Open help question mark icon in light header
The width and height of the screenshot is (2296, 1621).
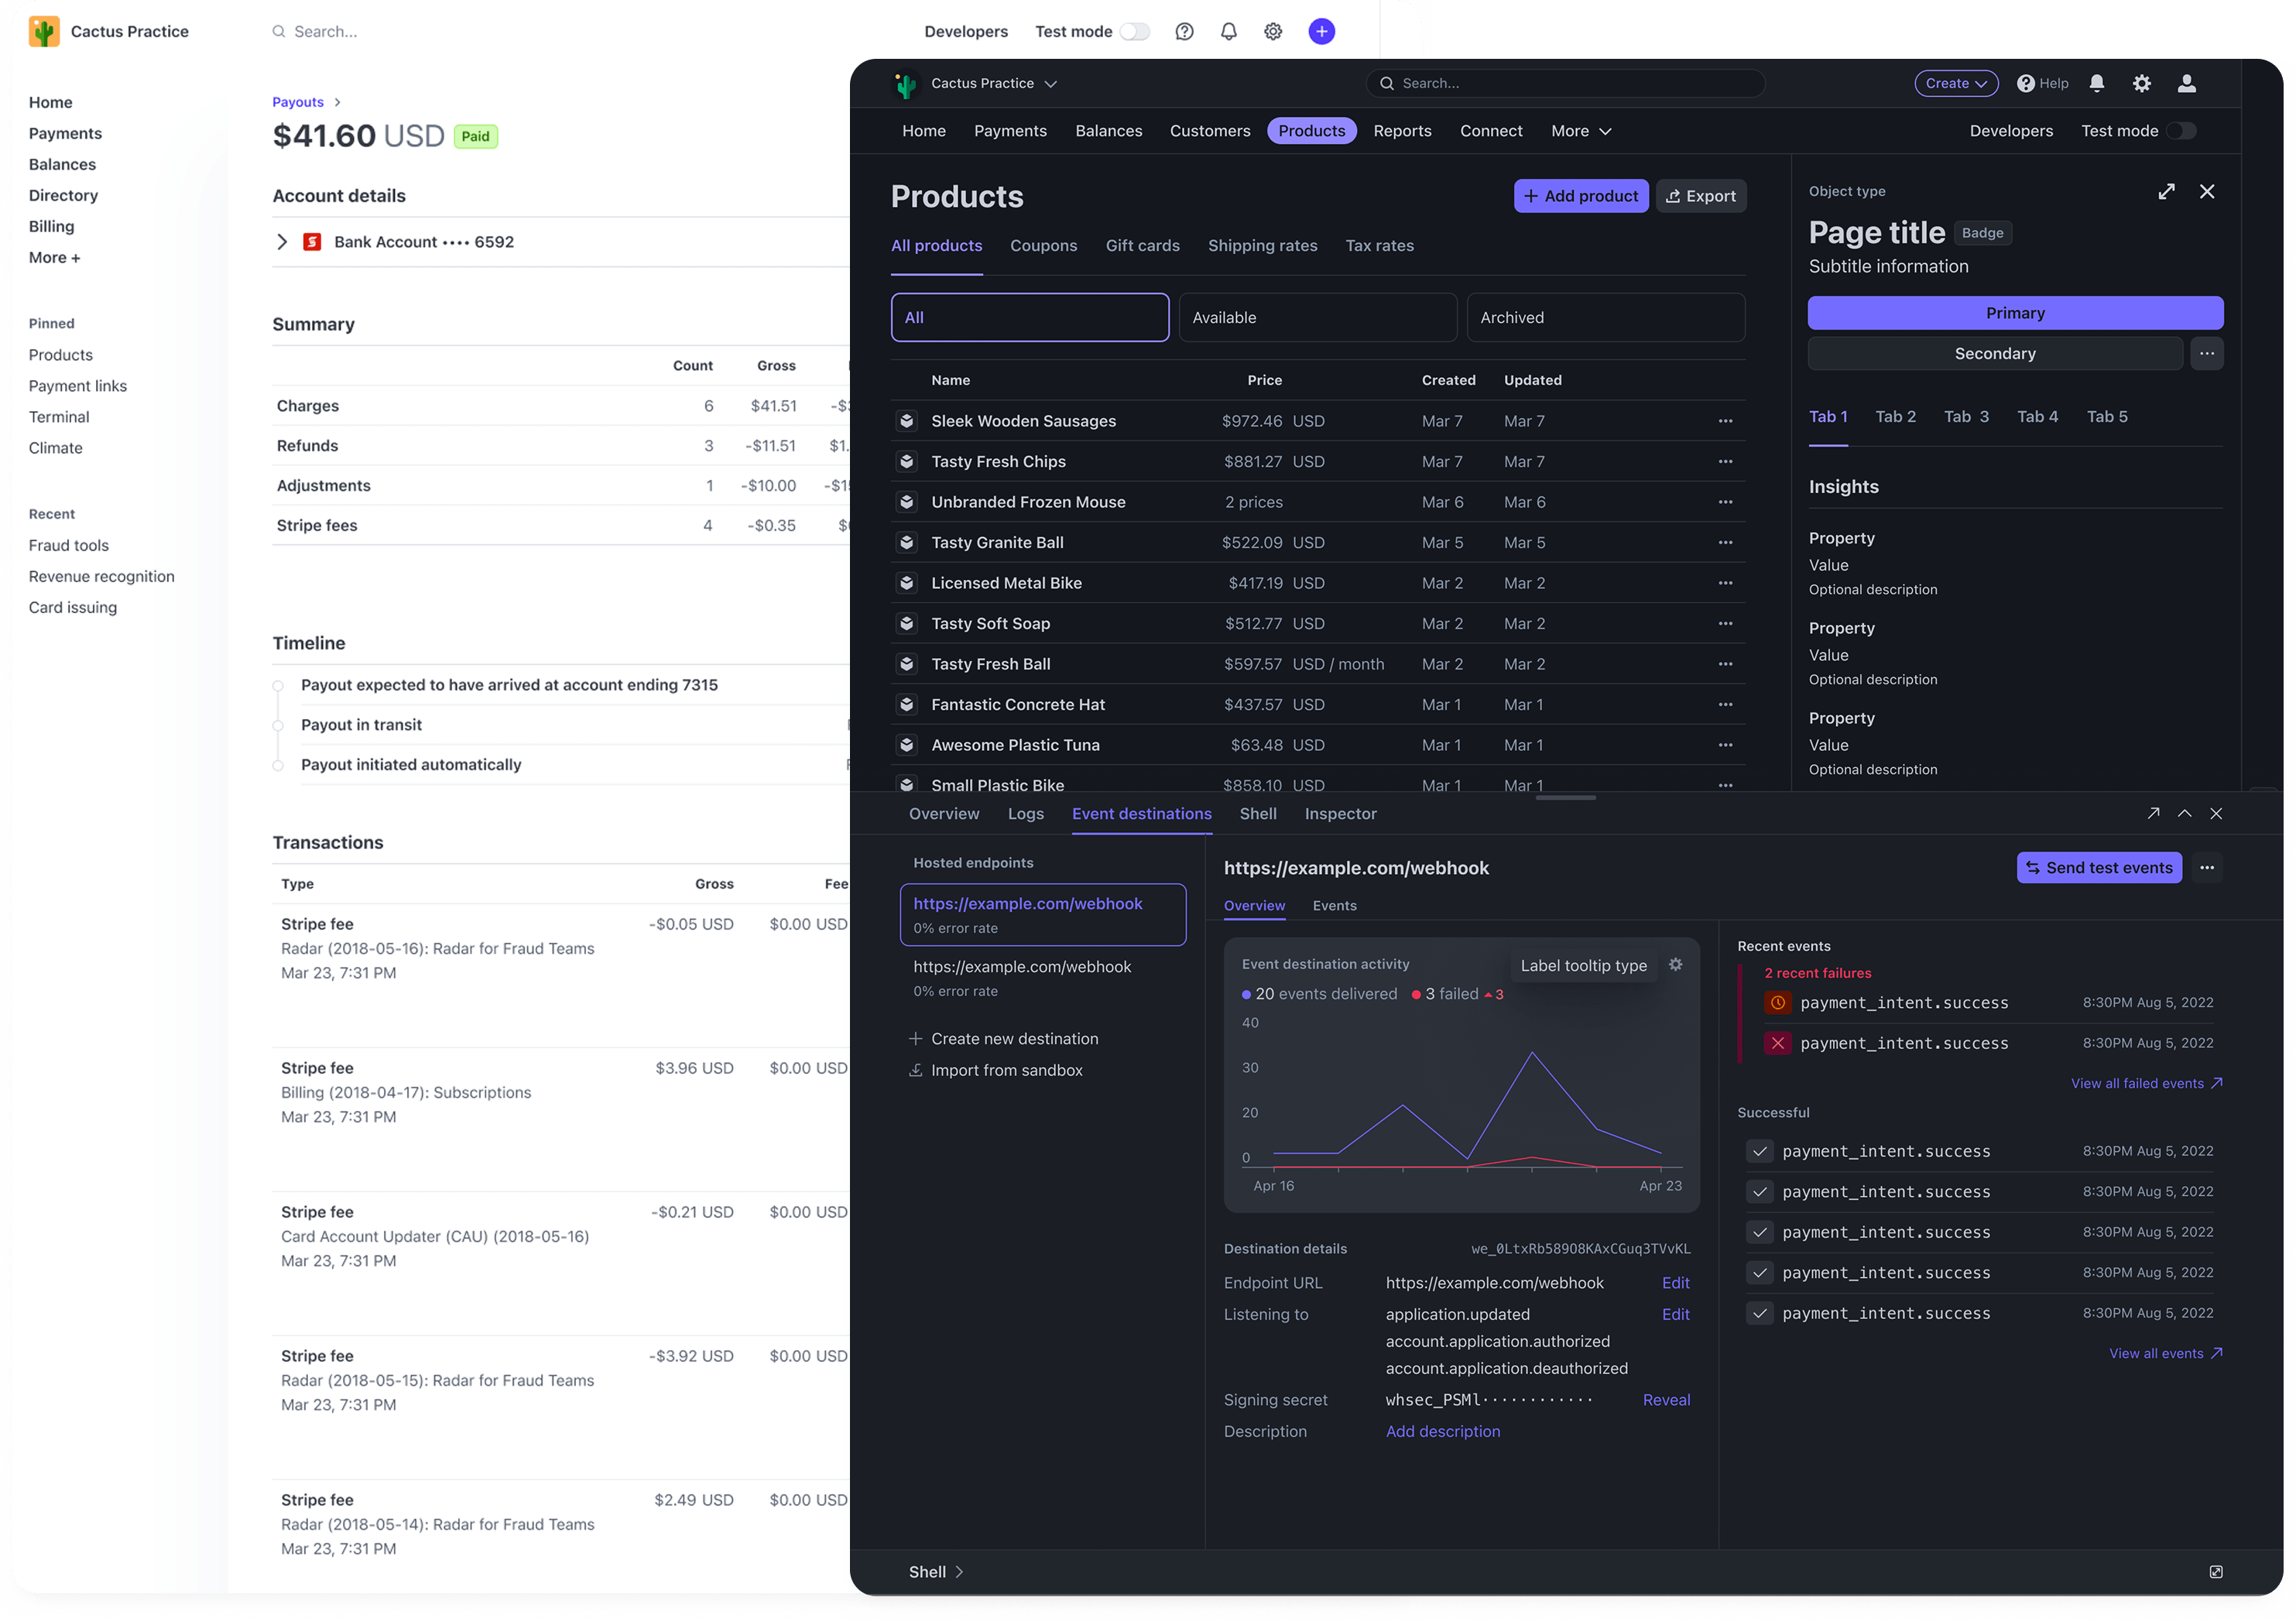click(x=1184, y=32)
